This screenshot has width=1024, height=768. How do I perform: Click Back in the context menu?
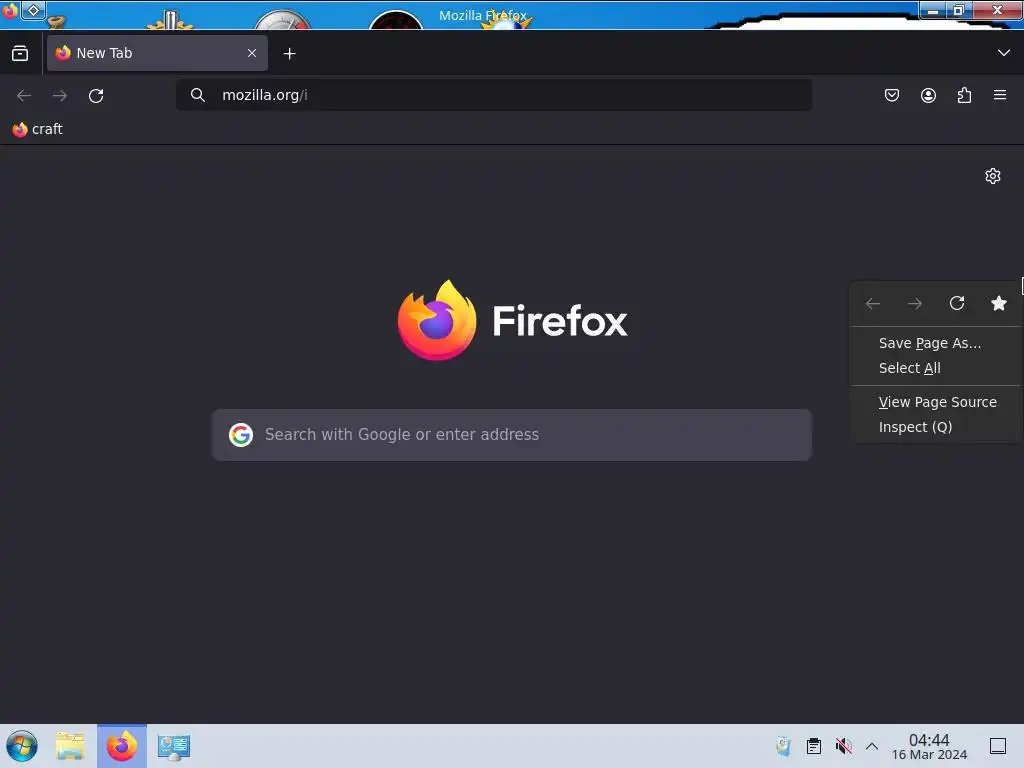click(873, 304)
